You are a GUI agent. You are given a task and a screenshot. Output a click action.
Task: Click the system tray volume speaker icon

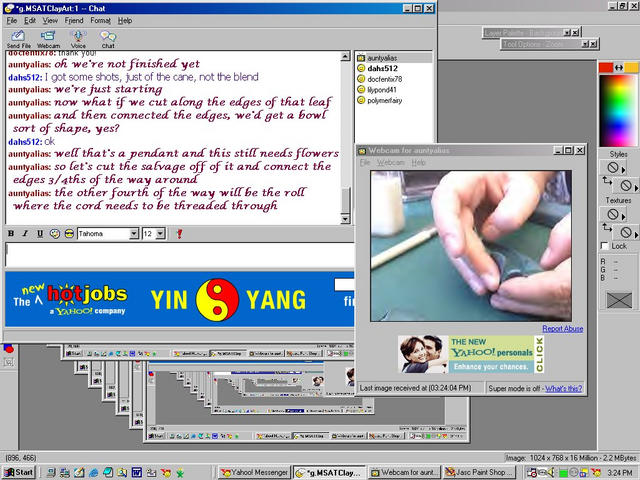coord(551,473)
